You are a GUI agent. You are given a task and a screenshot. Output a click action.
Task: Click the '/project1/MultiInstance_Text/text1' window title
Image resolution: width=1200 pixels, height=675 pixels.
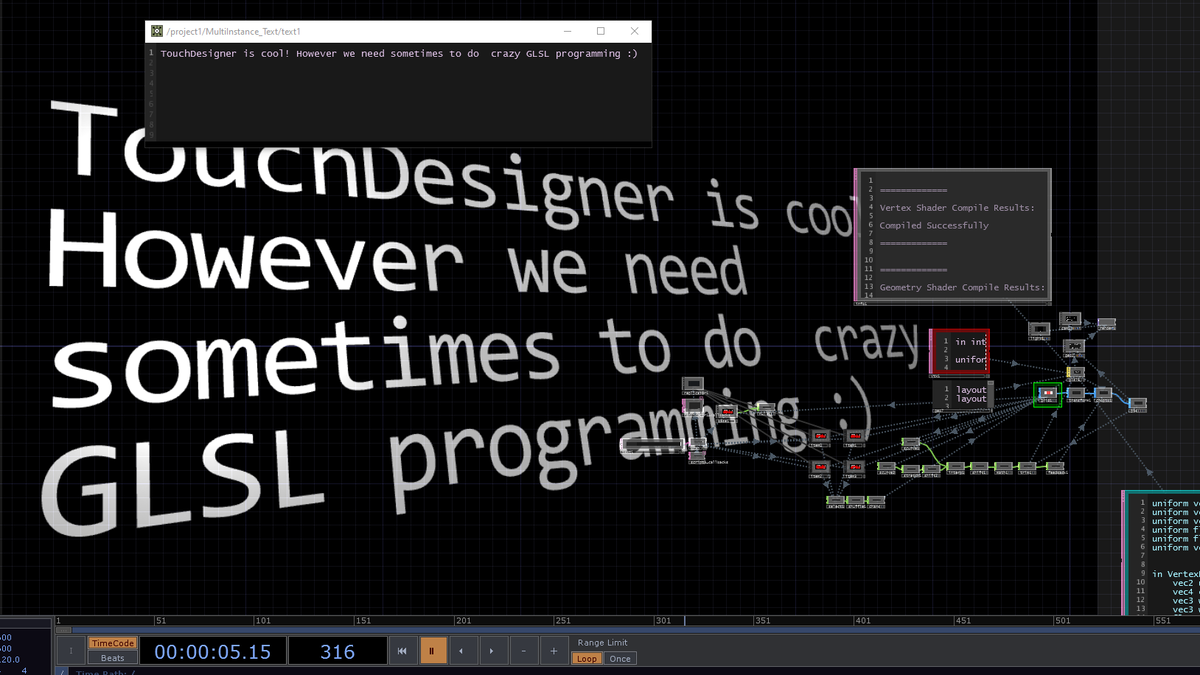(234, 32)
